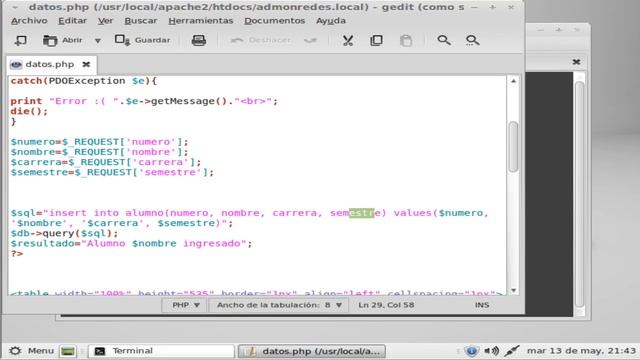
Task: Click the background window vertical scrollbar
Action: pyautogui.click(x=579, y=194)
